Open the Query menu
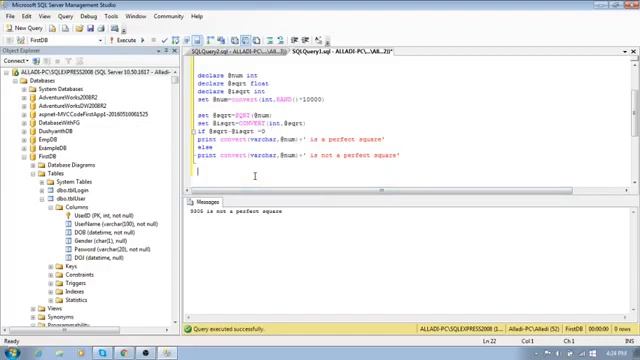Screen dimensions: 640x360 tap(65, 16)
